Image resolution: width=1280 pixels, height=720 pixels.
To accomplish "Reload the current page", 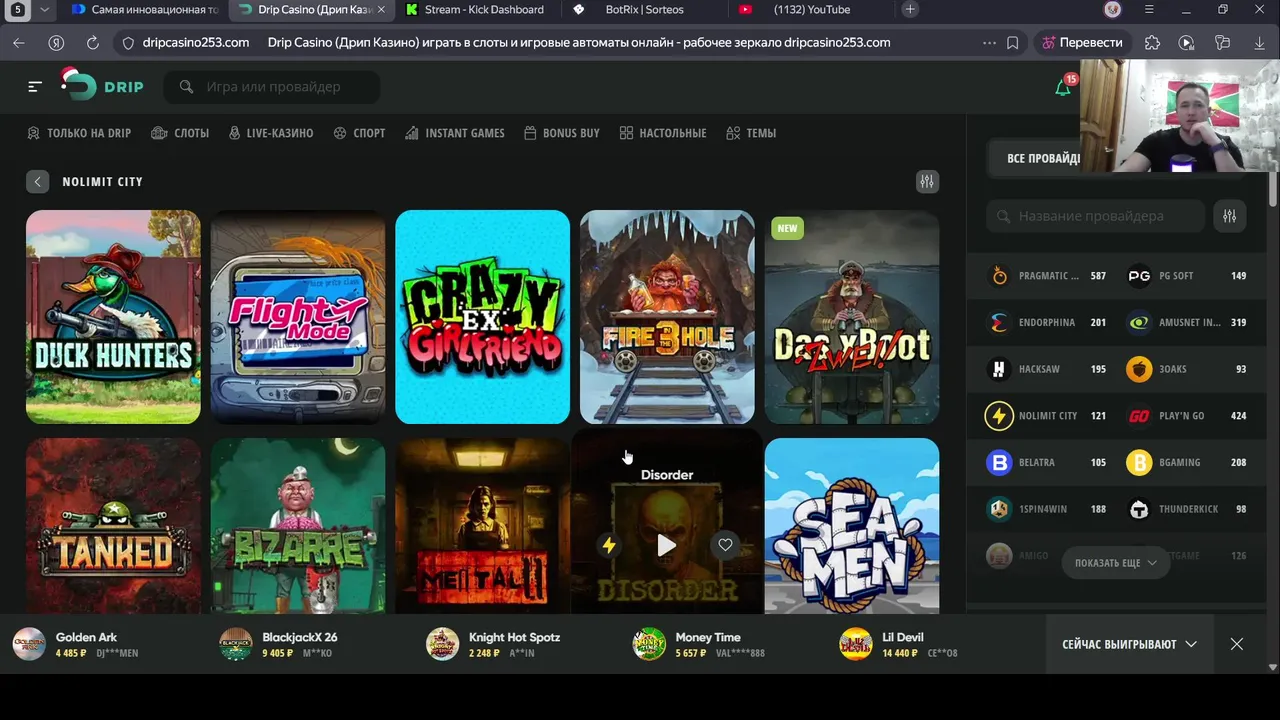I will (93, 43).
